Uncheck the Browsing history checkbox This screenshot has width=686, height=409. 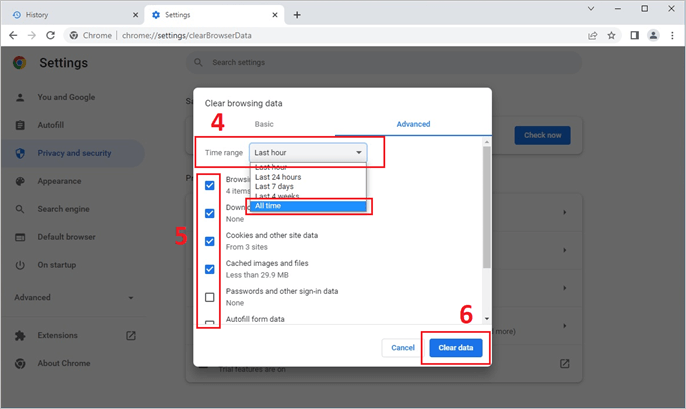pyautogui.click(x=209, y=185)
